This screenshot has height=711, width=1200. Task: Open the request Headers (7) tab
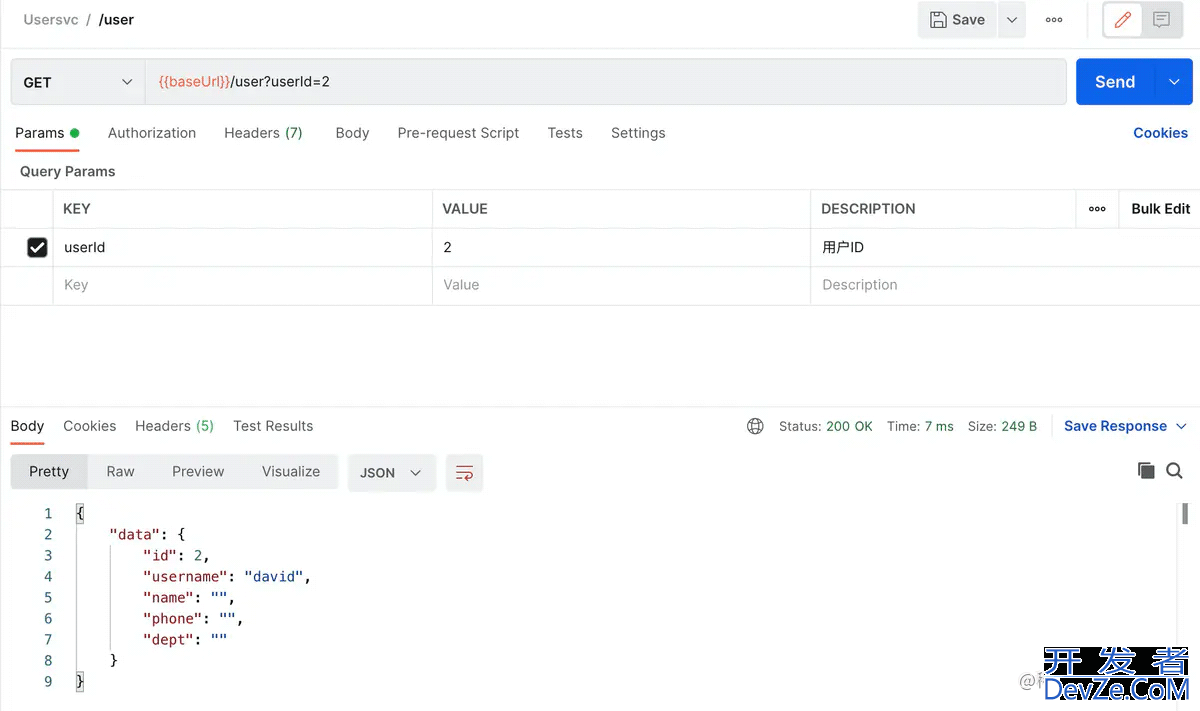click(x=263, y=133)
